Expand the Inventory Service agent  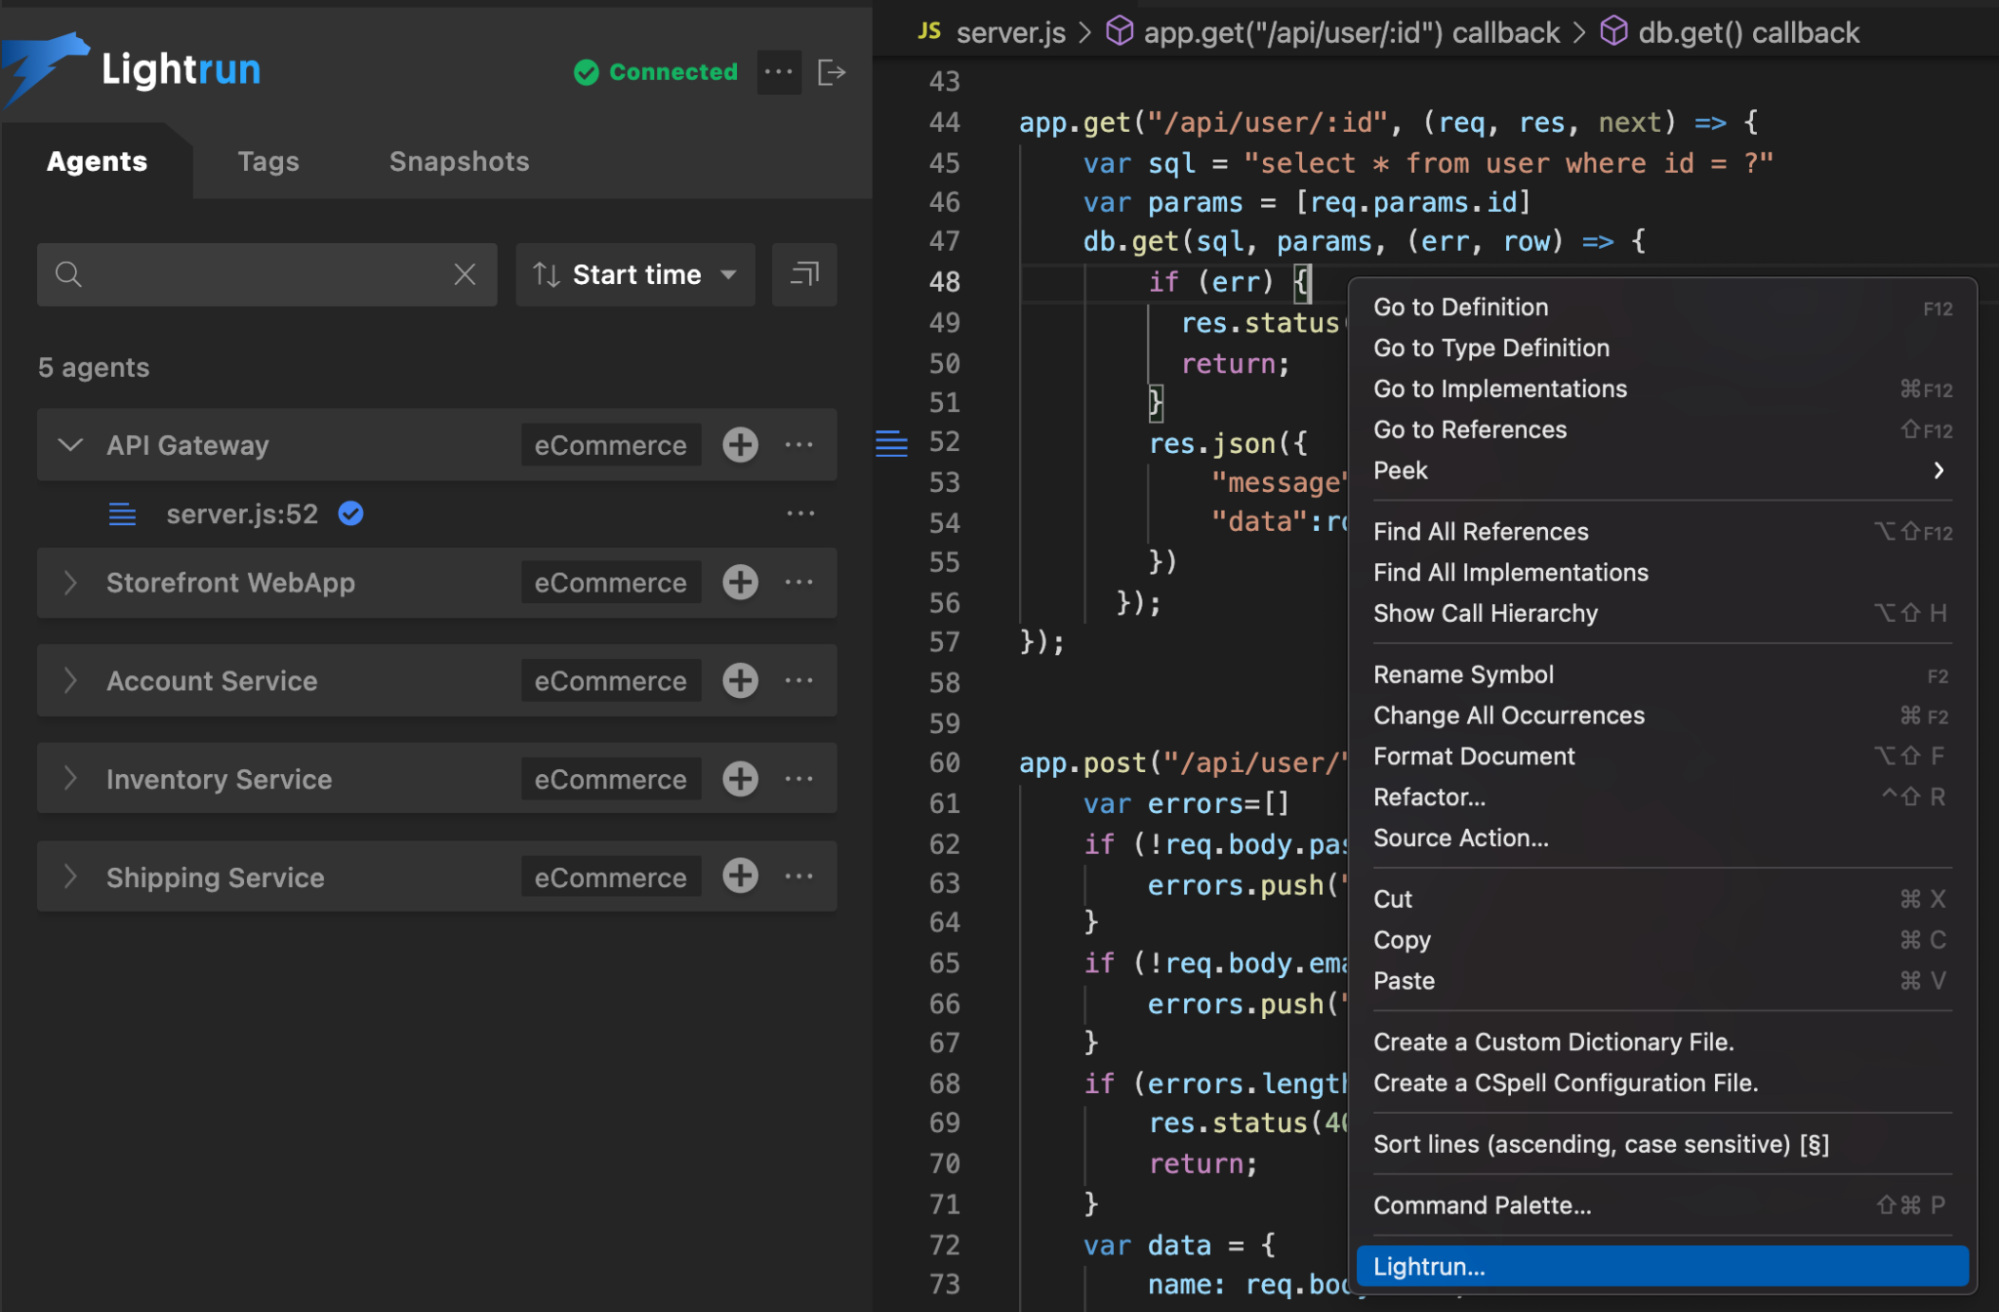point(70,779)
